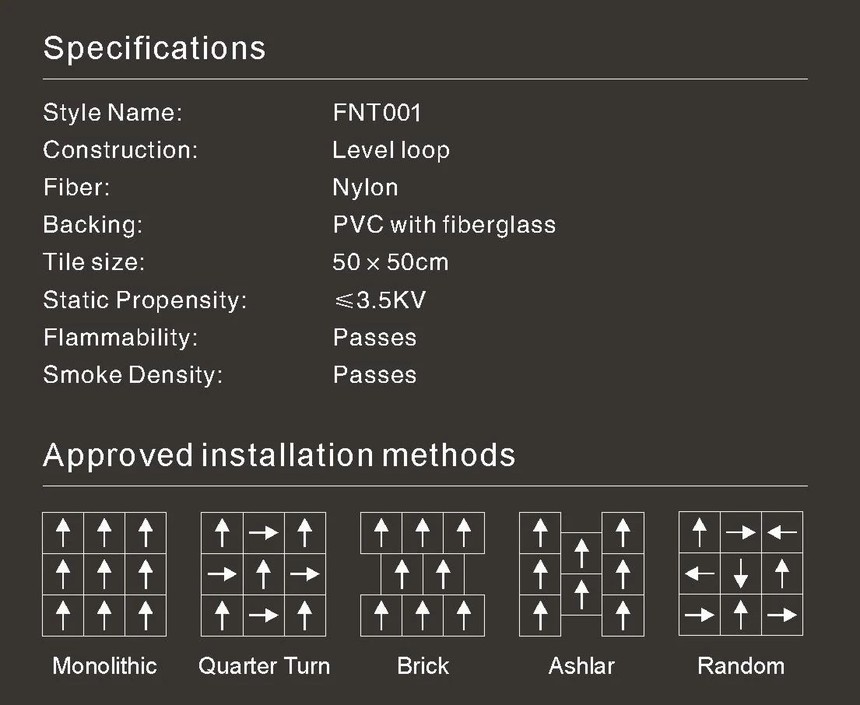860x705 pixels.
Task: Select the Quarter Turn label
Action: 264,666
